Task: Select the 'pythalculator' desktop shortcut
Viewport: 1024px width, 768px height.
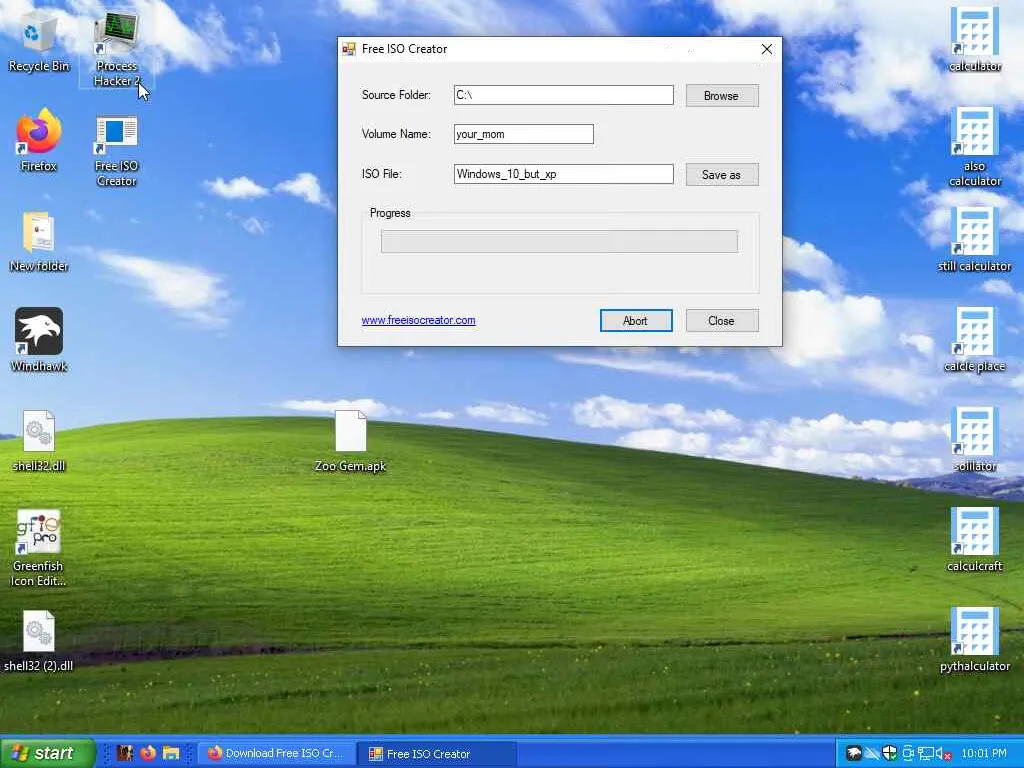Action: pyautogui.click(x=974, y=637)
